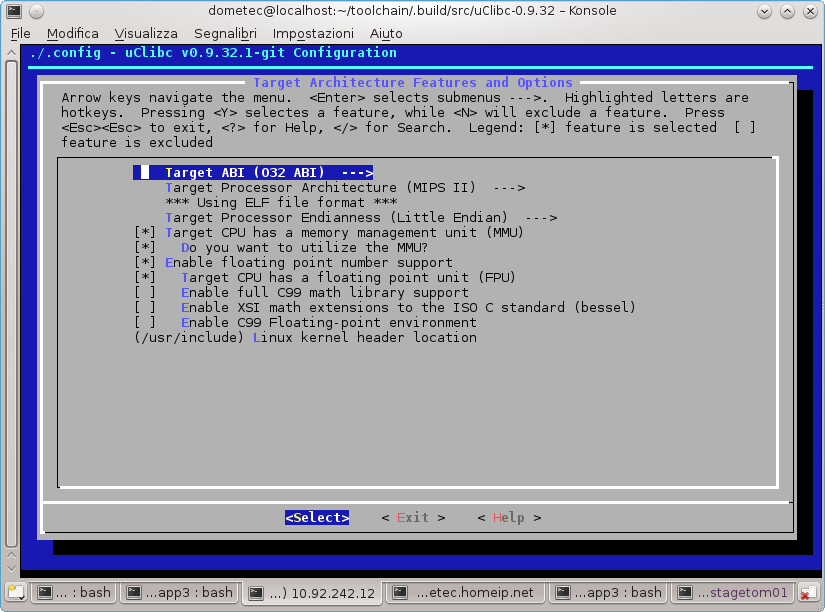Open the Impostazioni menu
Screen dimensions: 825x612
tap(312, 33)
